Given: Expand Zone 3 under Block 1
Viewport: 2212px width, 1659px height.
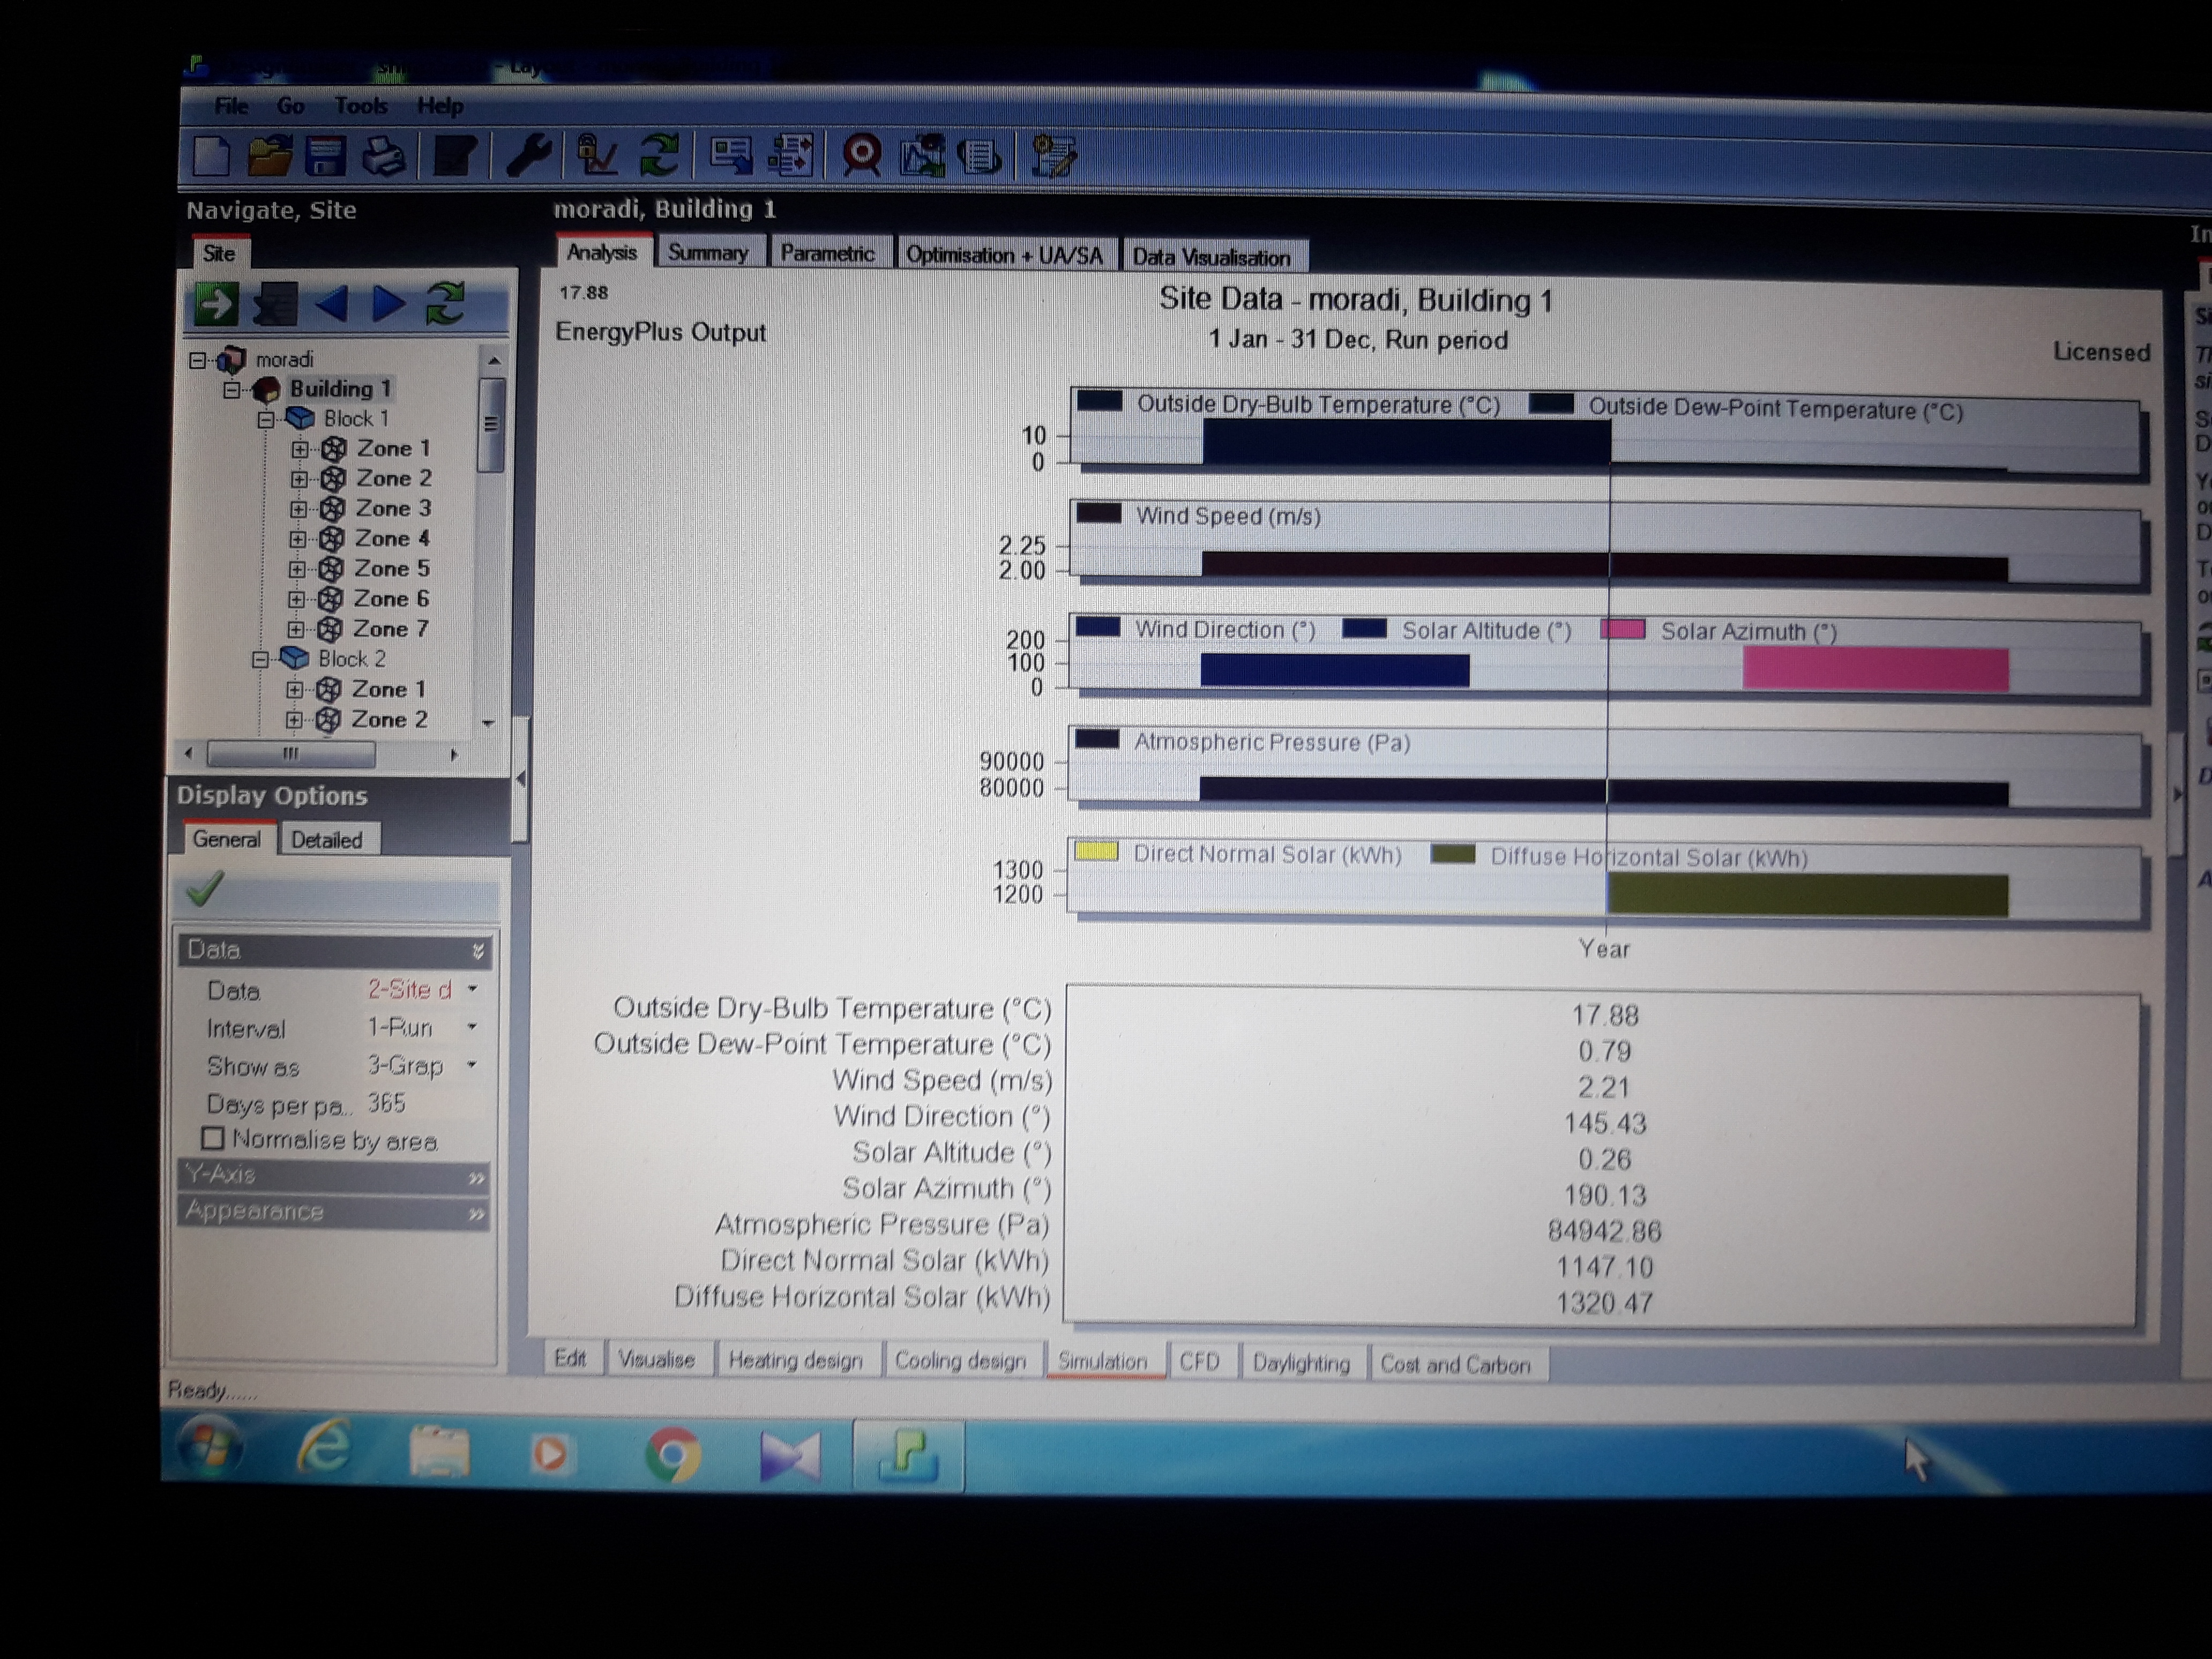Looking at the screenshot, I should click(x=298, y=509).
